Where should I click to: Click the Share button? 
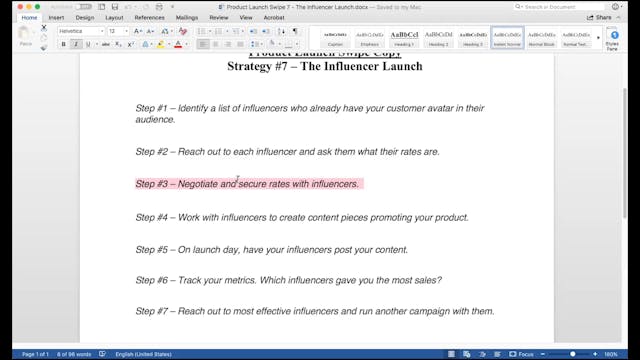(x=599, y=18)
